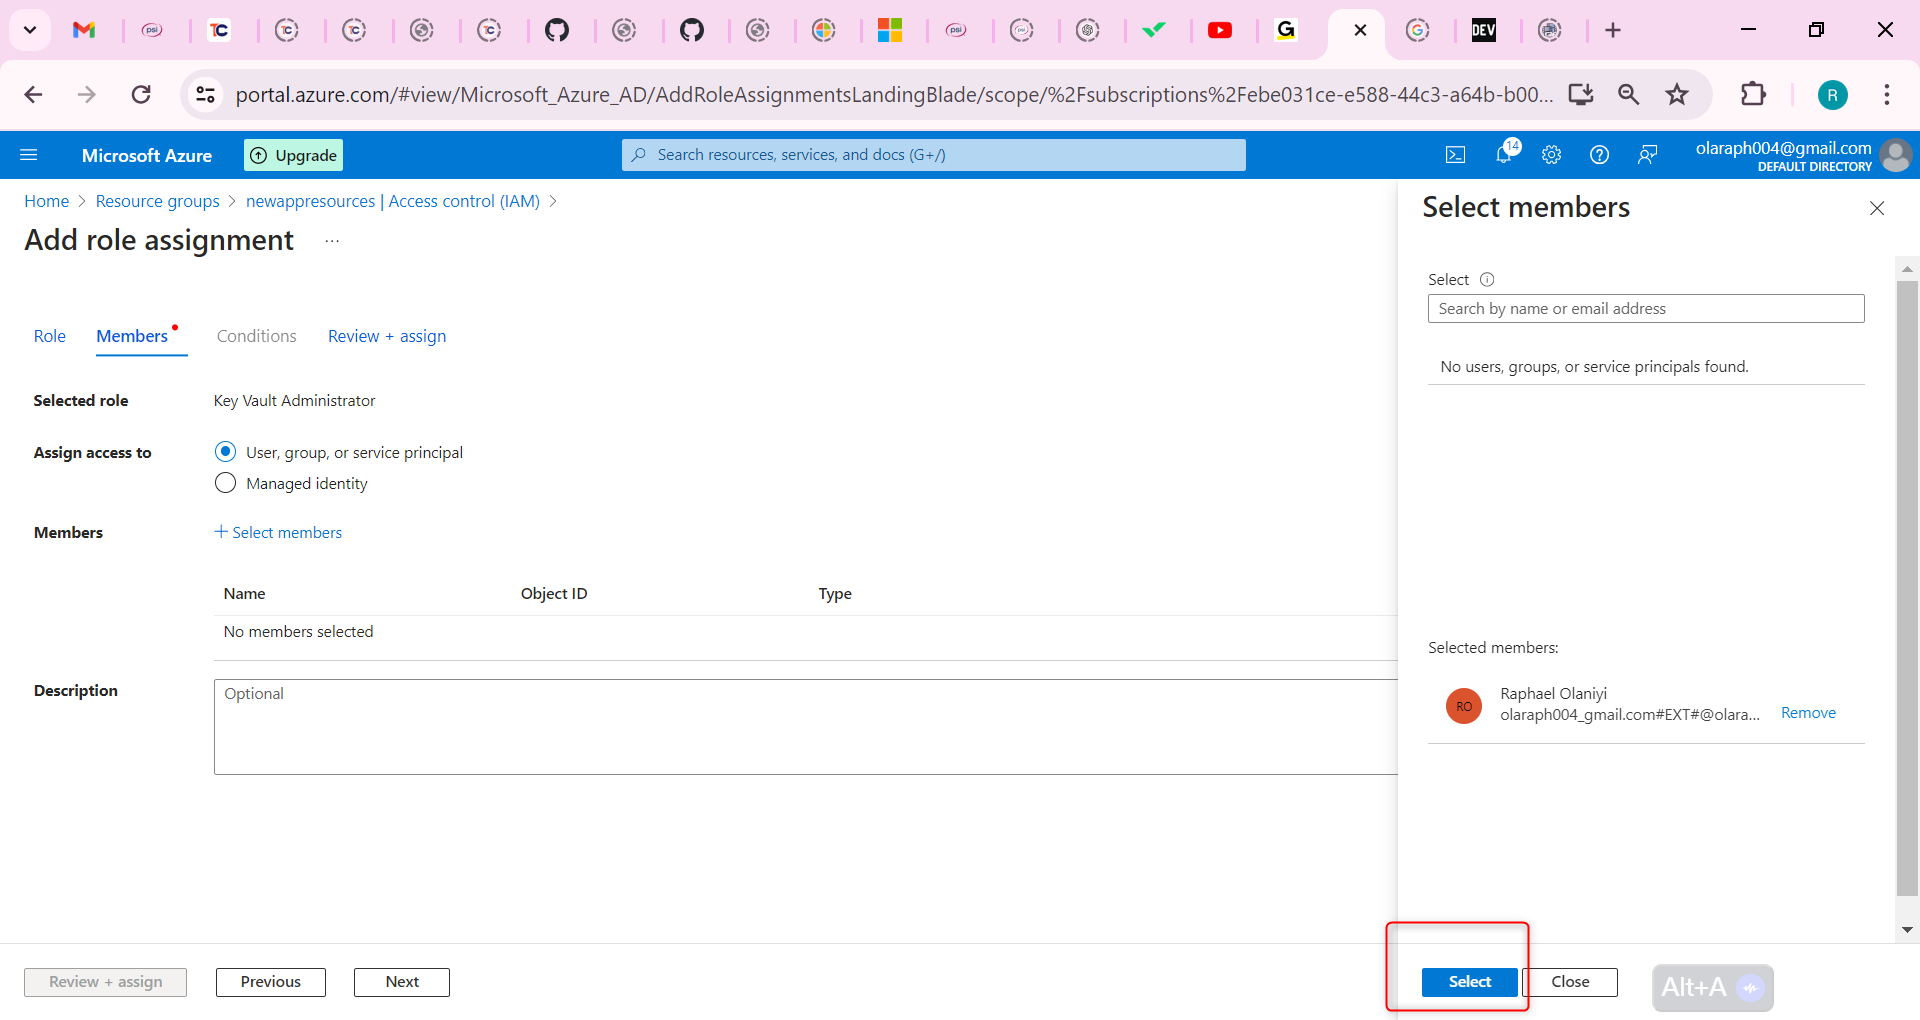Open a new browser tab

pyautogui.click(x=1613, y=30)
